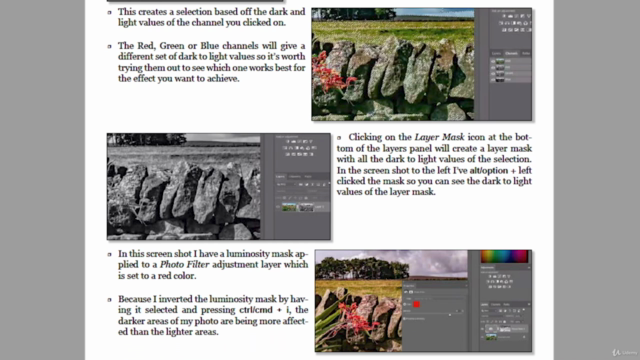Select the RGB channel row in the Channels panel
Screen dimensions: 640x360
point(510,61)
